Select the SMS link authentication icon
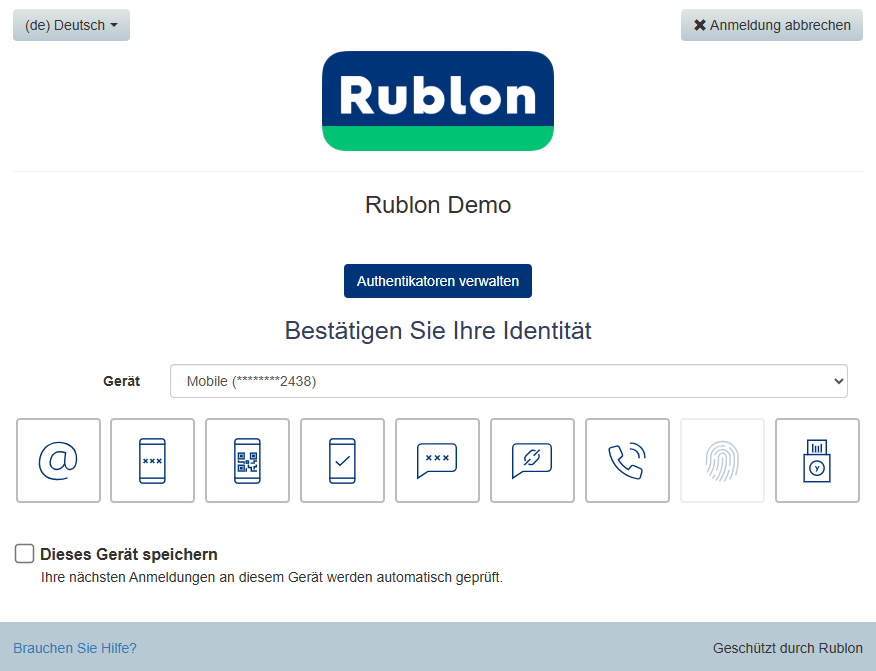The image size is (876, 671). 532,460
